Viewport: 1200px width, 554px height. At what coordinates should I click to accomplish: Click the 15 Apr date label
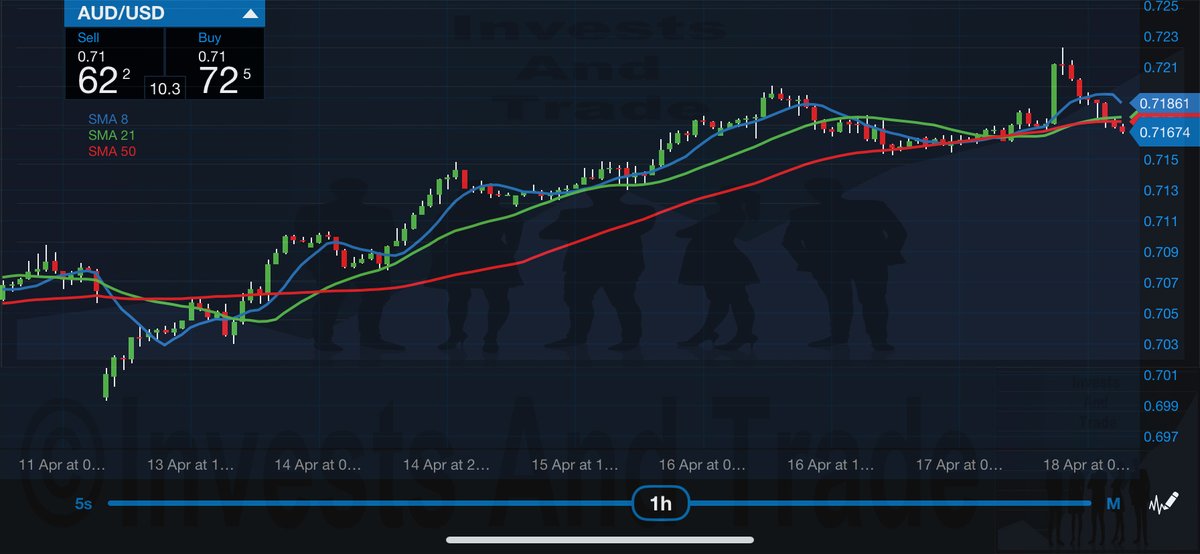(x=574, y=464)
